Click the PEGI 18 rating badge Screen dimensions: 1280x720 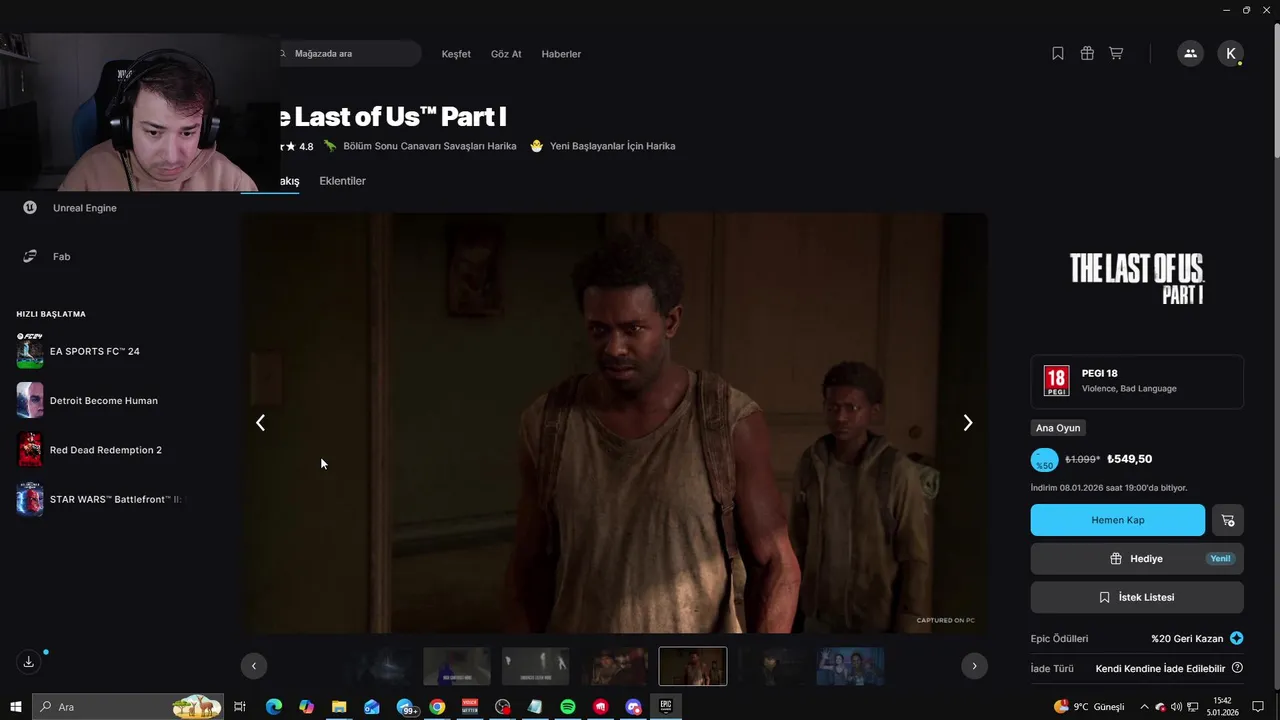click(x=1056, y=381)
